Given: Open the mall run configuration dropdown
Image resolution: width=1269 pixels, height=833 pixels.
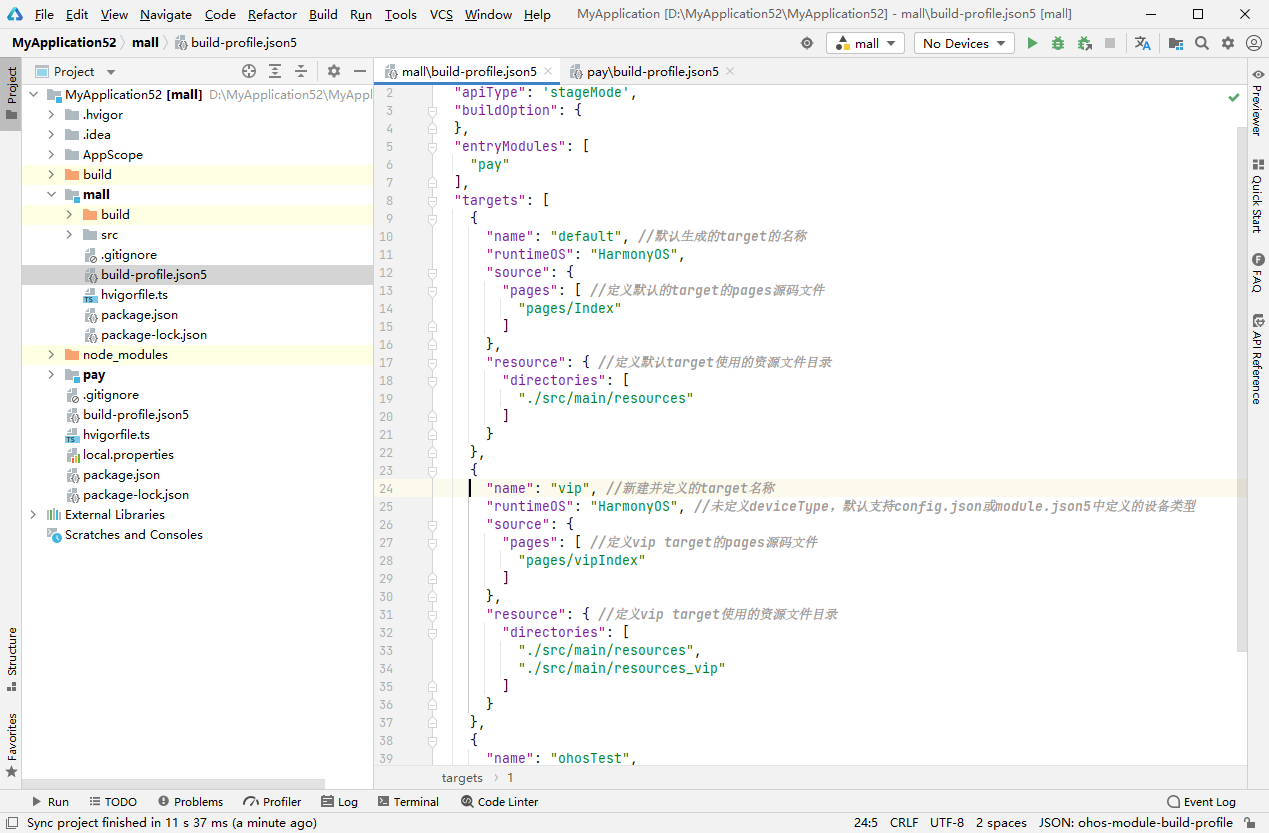Looking at the screenshot, I should tap(865, 43).
